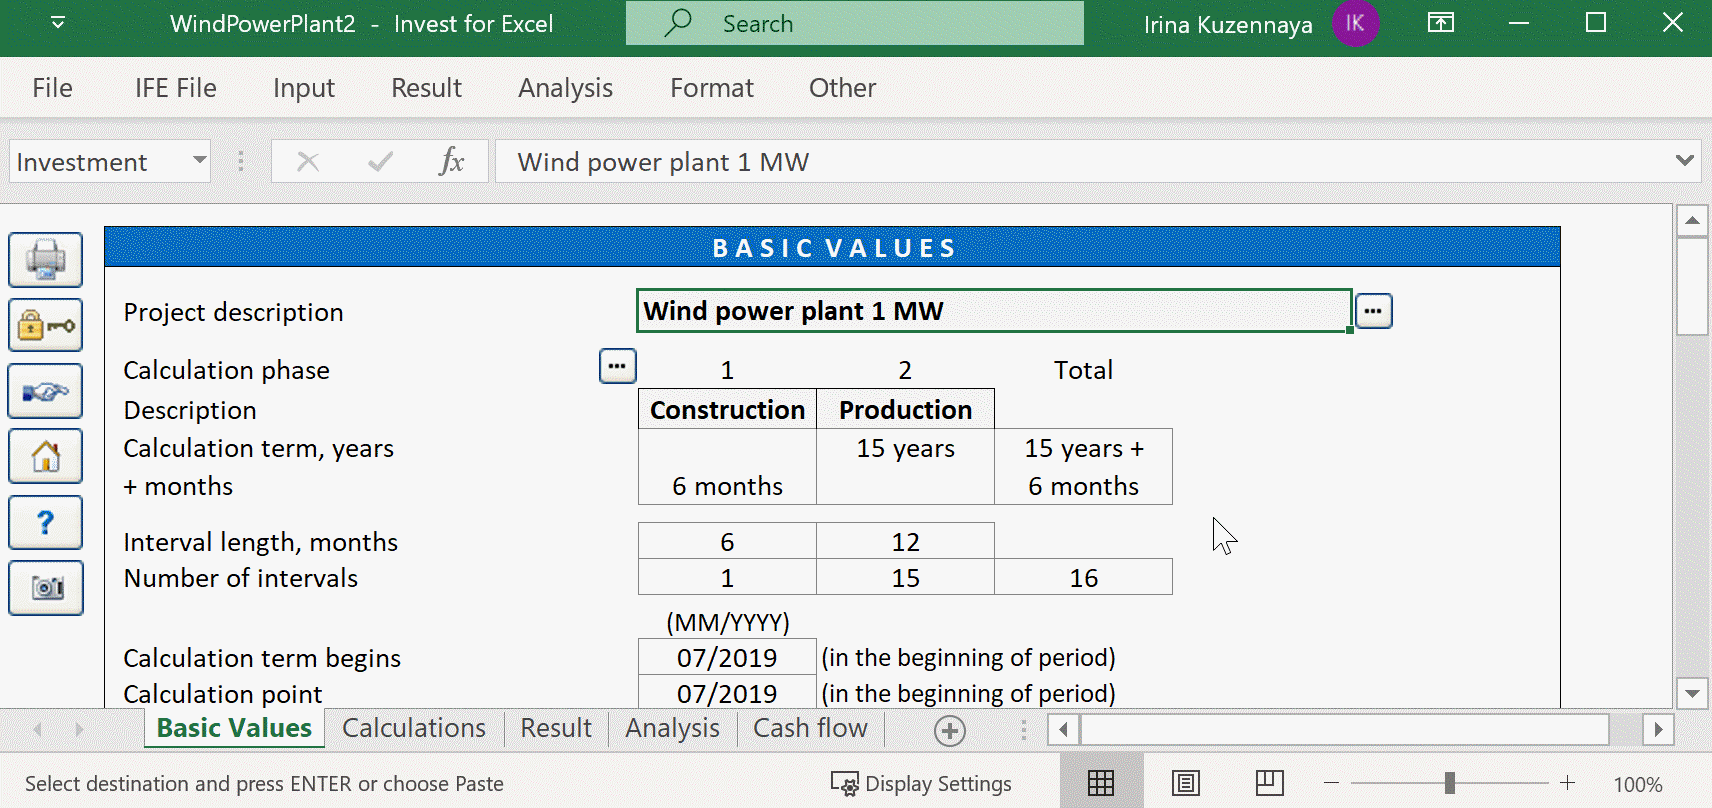The image size is (1712, 808).
Task: Click Calculation point date 07/2019
Action: point(727,693)
